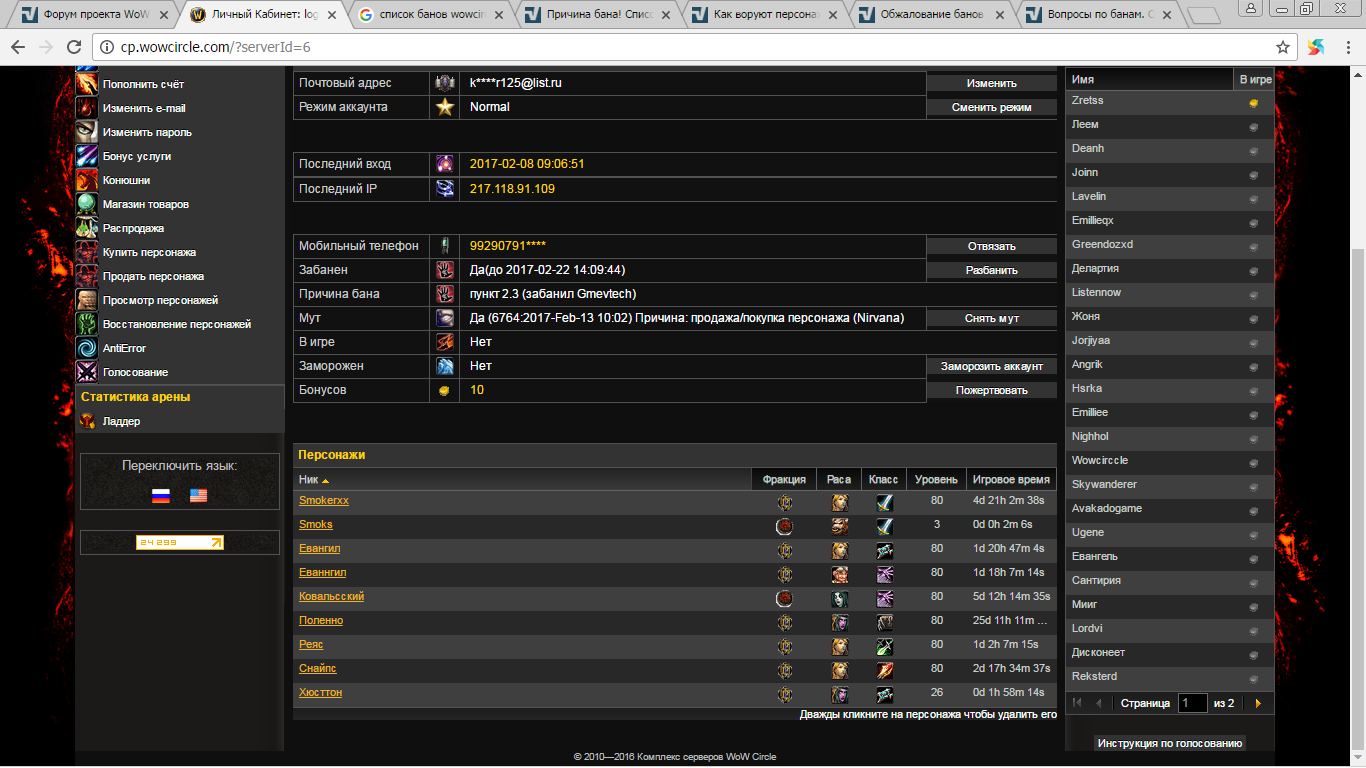
Task: Click the Chrome bookmark star icon
Action: click(x=1283, y=47)
